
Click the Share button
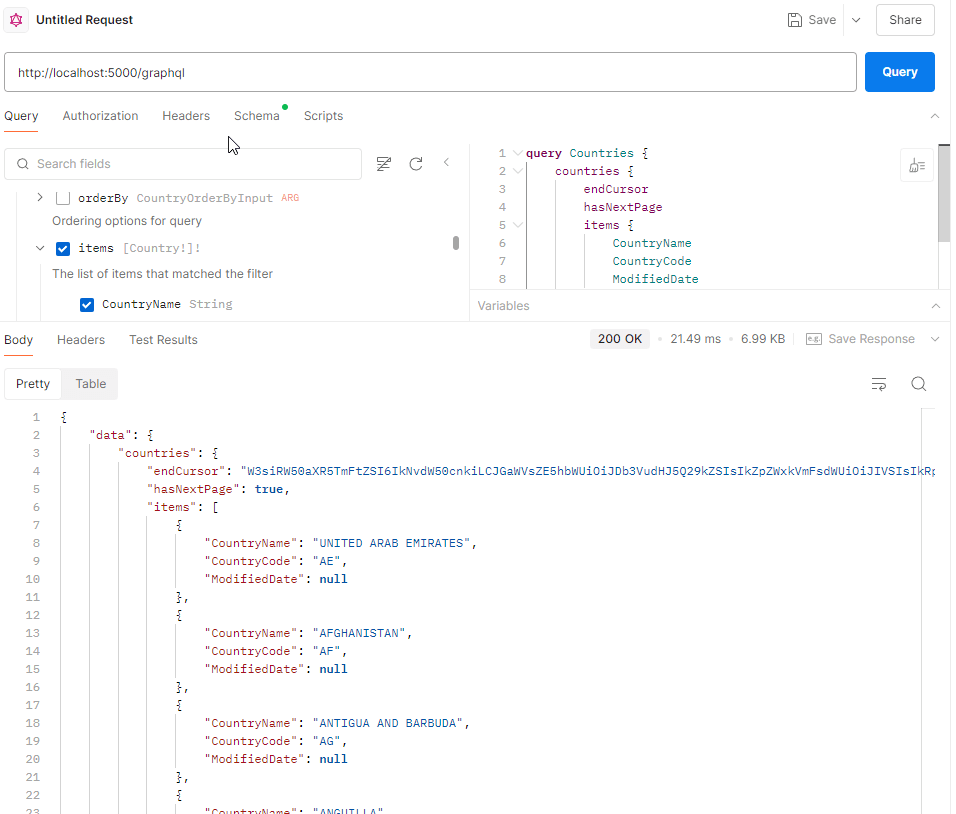tap(905, 20)
